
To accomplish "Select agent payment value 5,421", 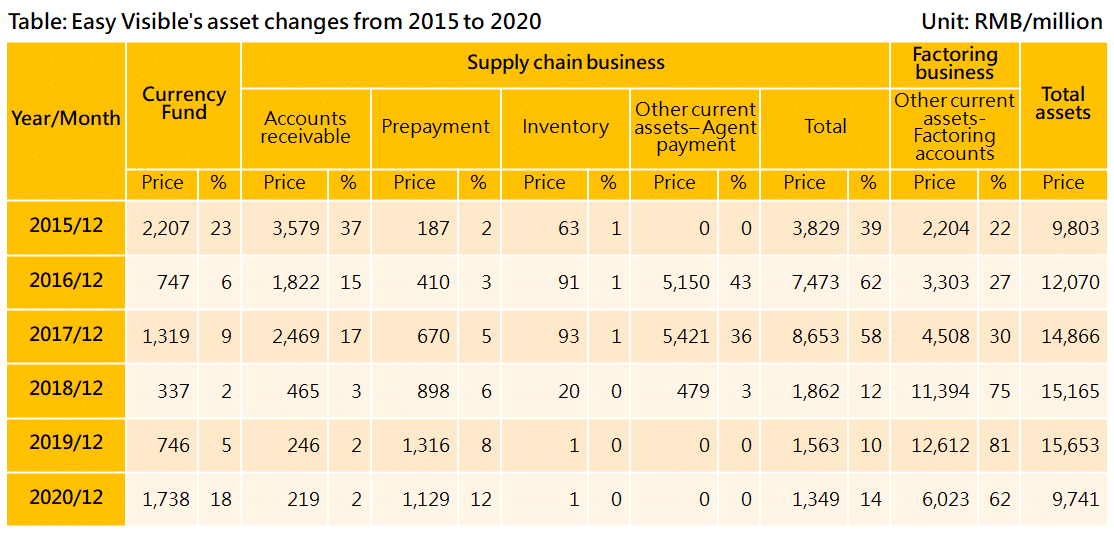I will tap(685, 338).
